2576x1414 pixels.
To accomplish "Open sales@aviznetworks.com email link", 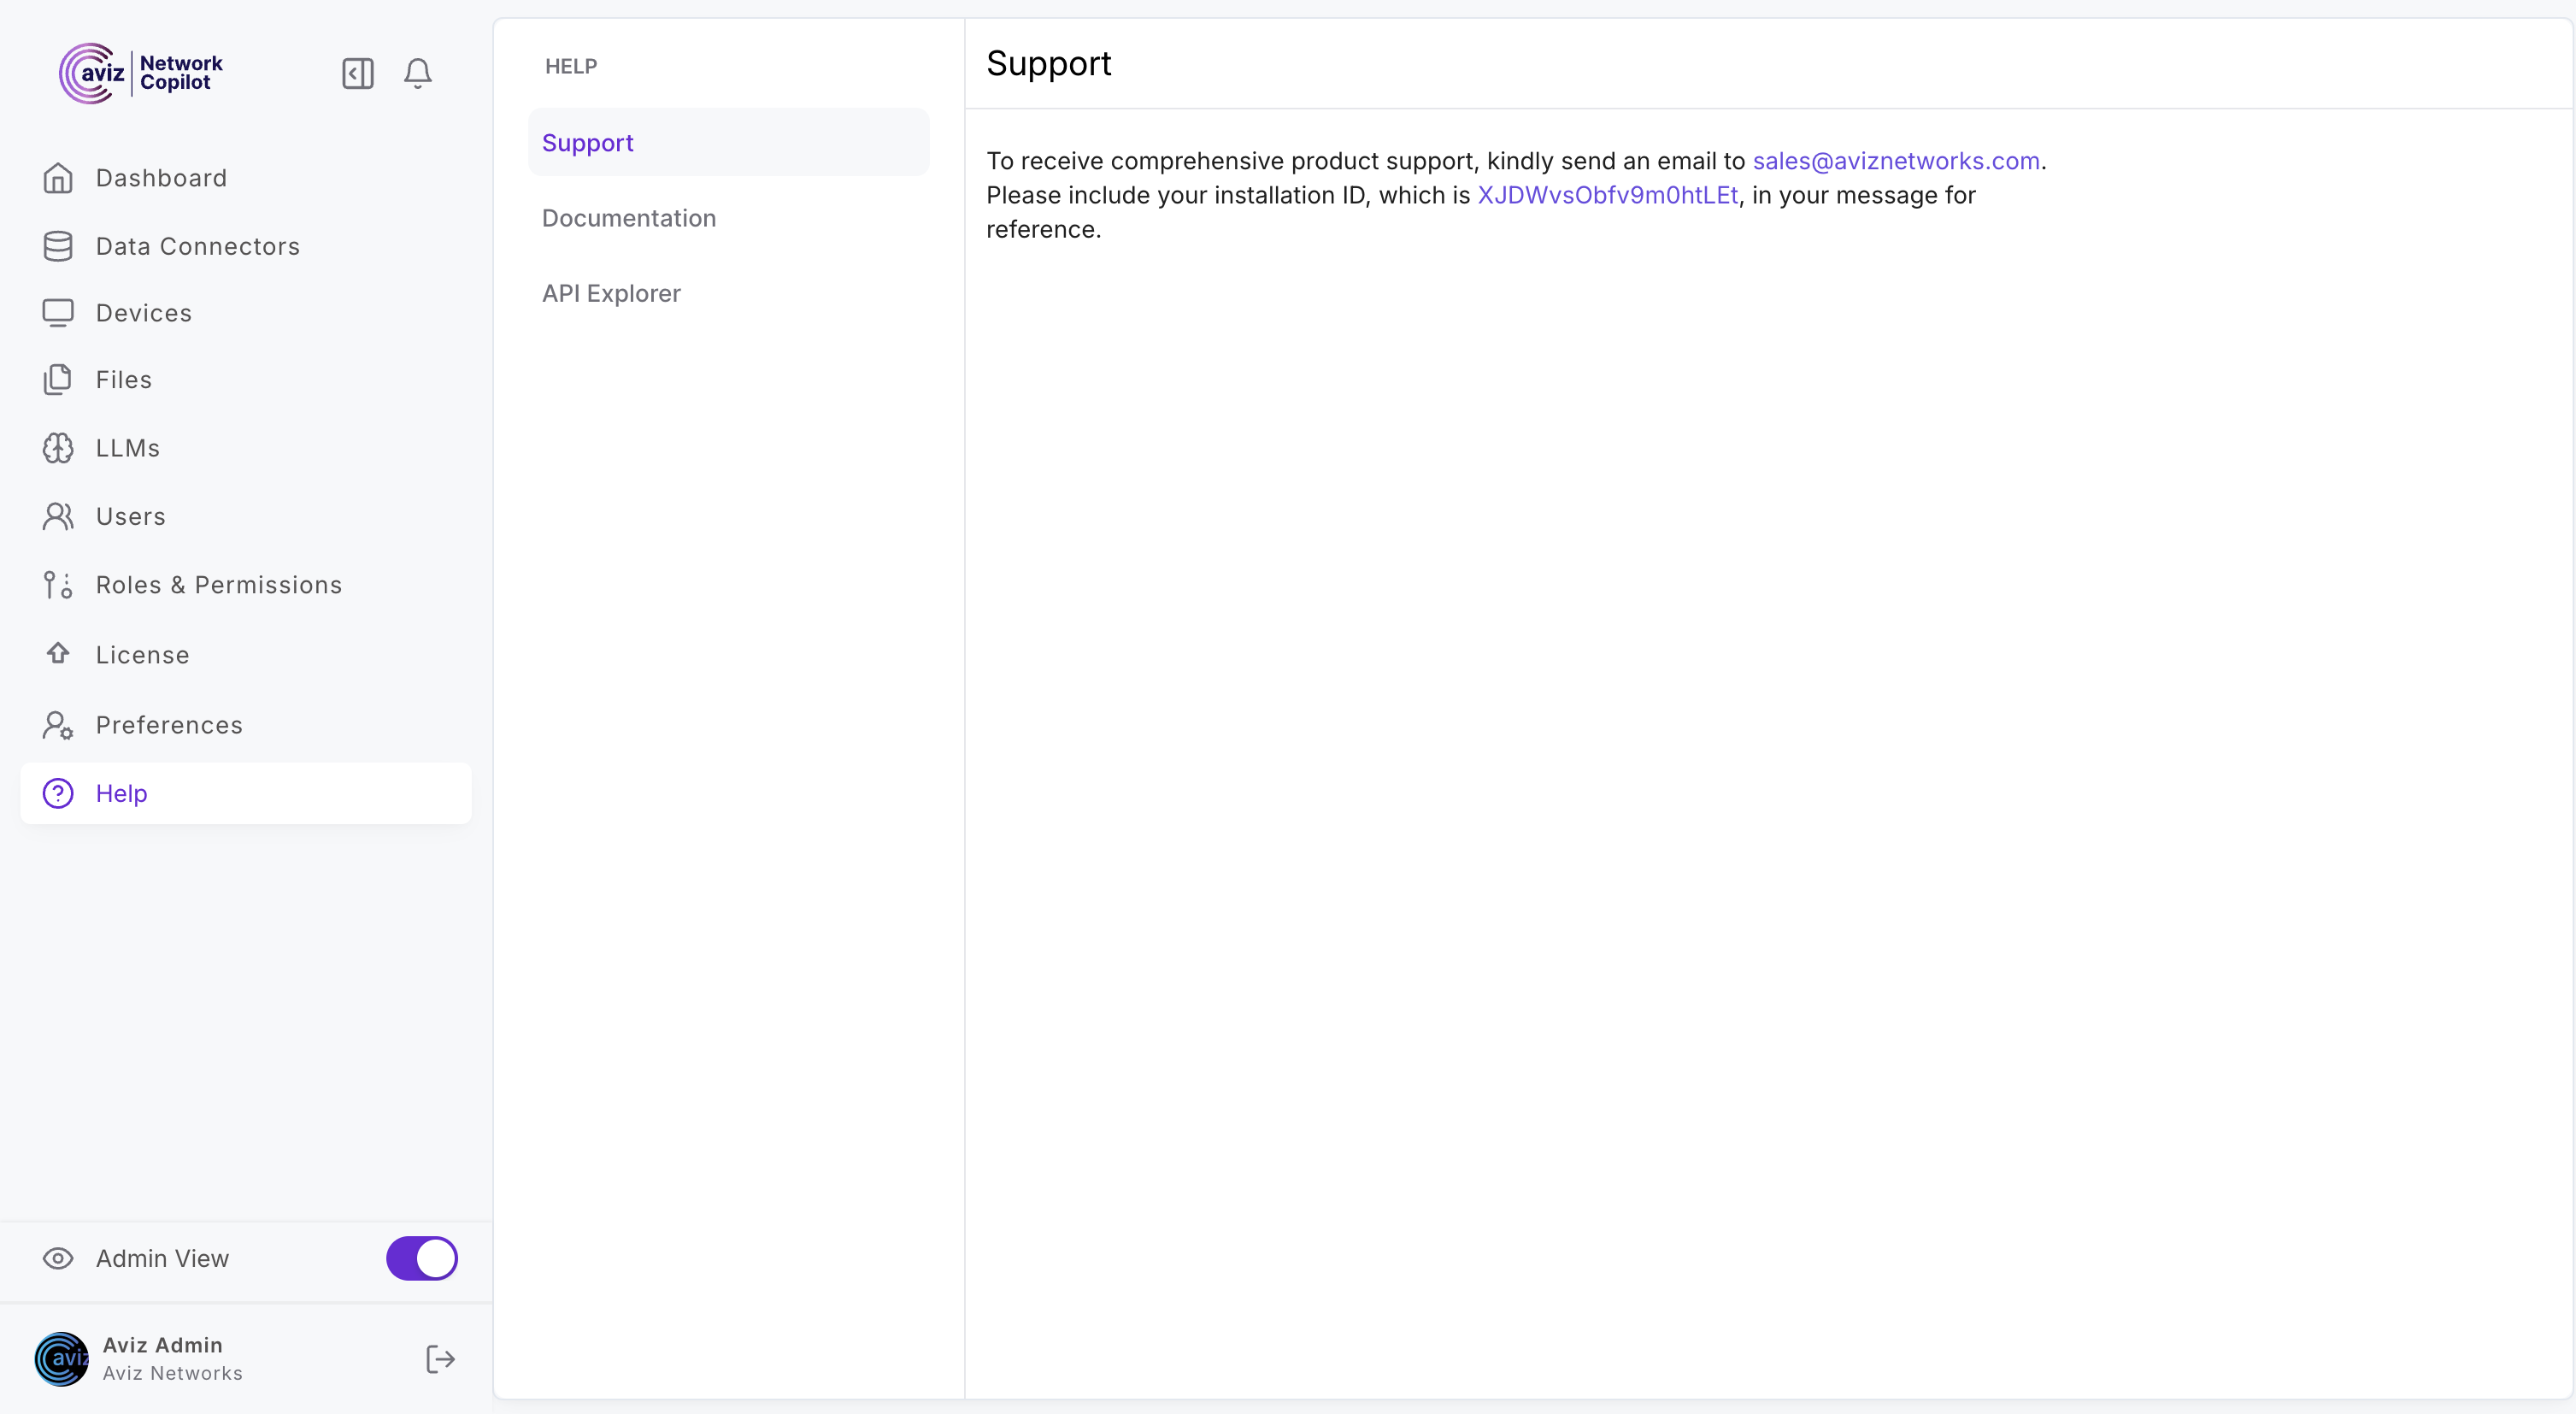I will pyautogui.click(x=1895, y=161).
